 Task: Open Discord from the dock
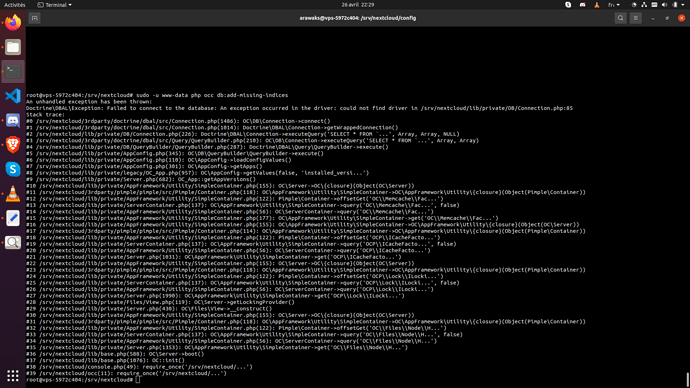pos(13,120)
